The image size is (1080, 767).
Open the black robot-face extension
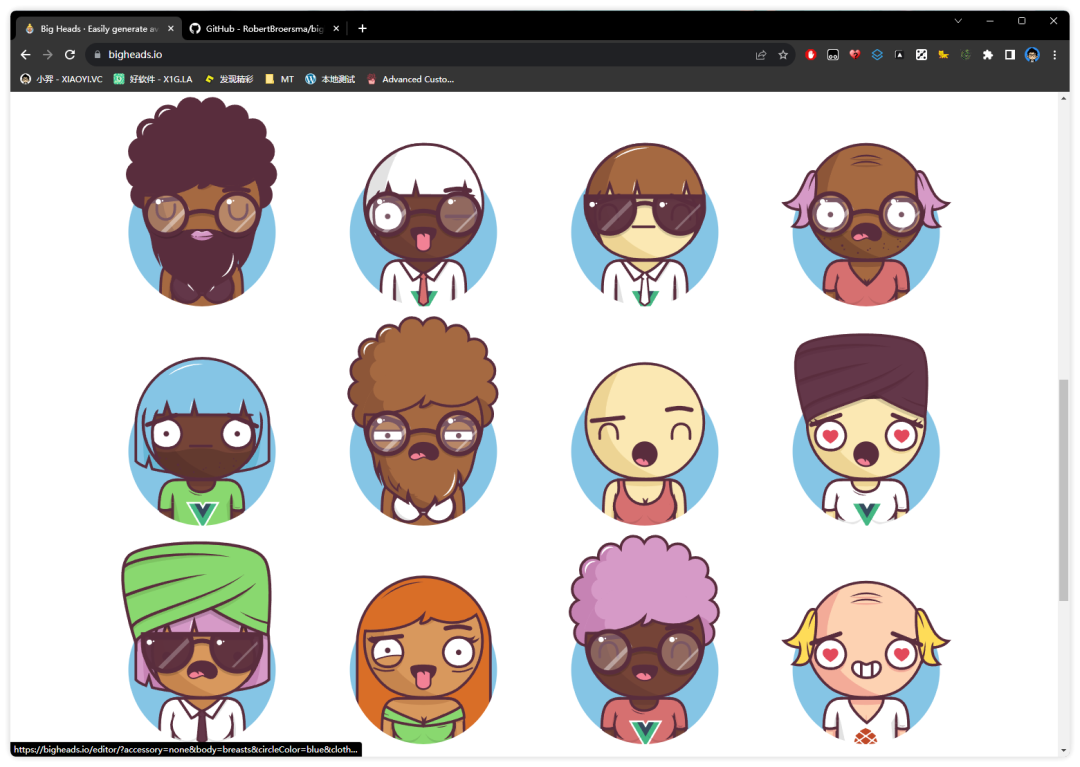[833, 55]
